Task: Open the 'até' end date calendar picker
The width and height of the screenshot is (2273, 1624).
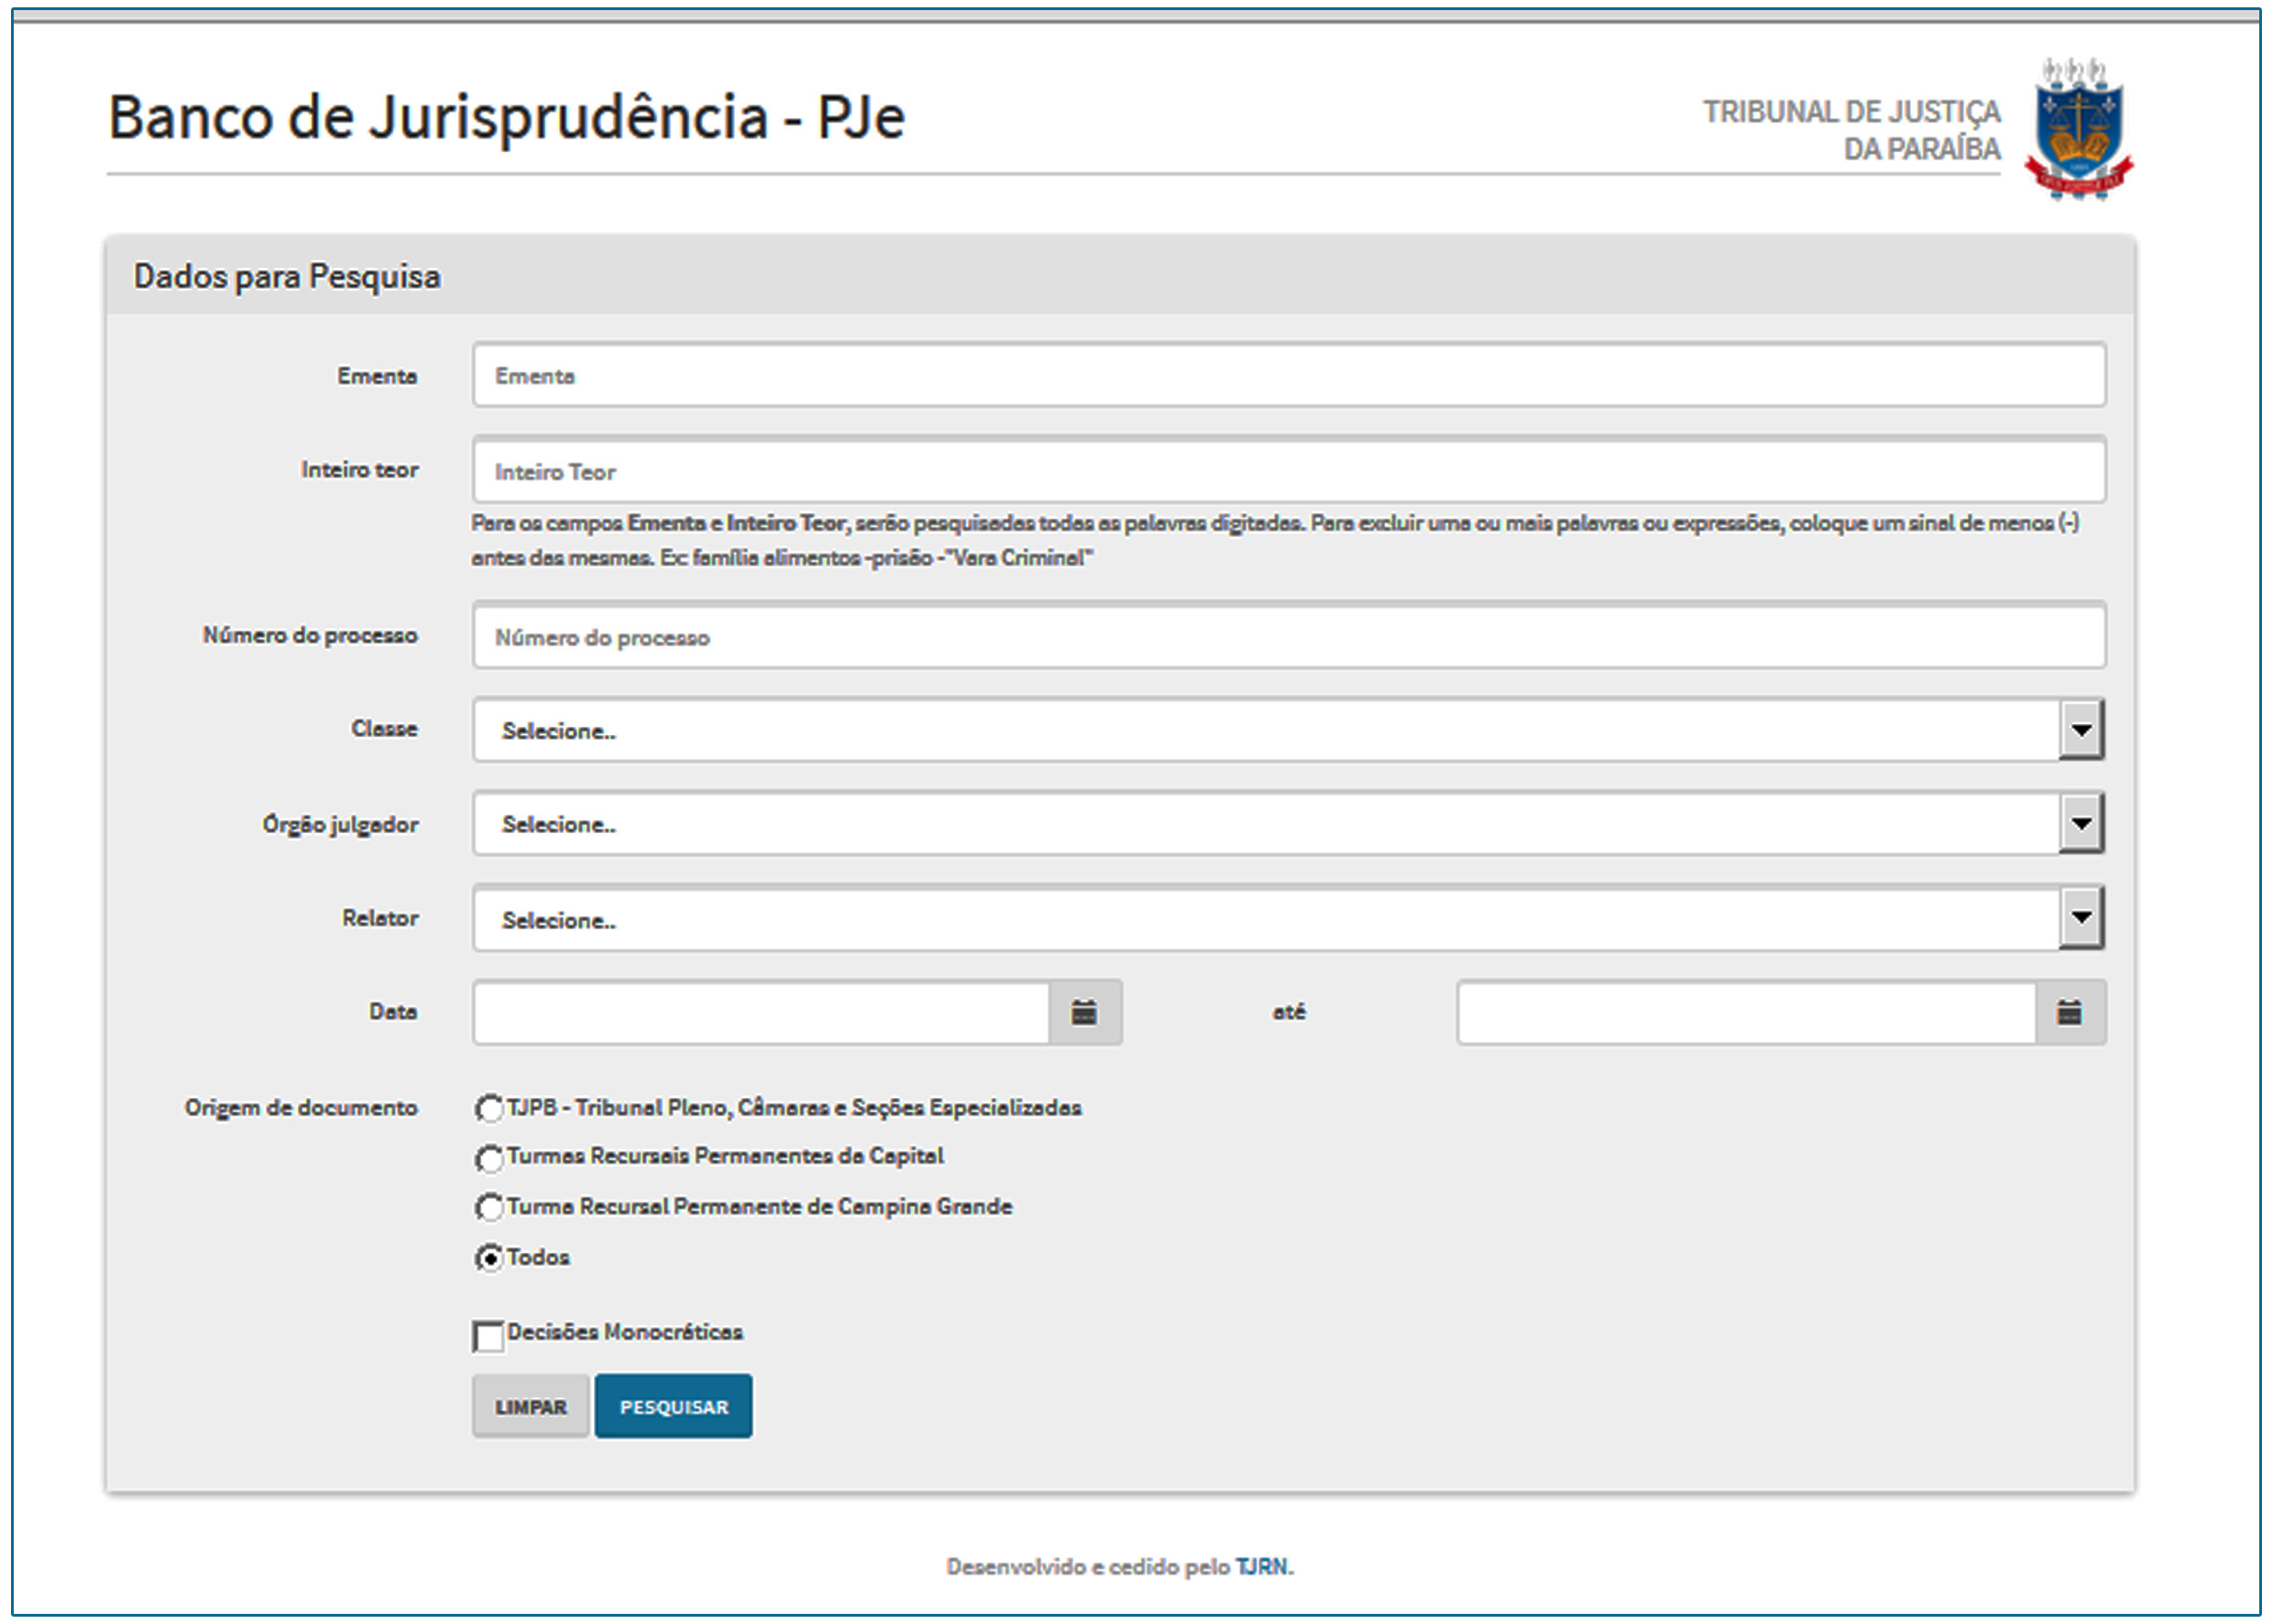Action: (2069, 1012)
